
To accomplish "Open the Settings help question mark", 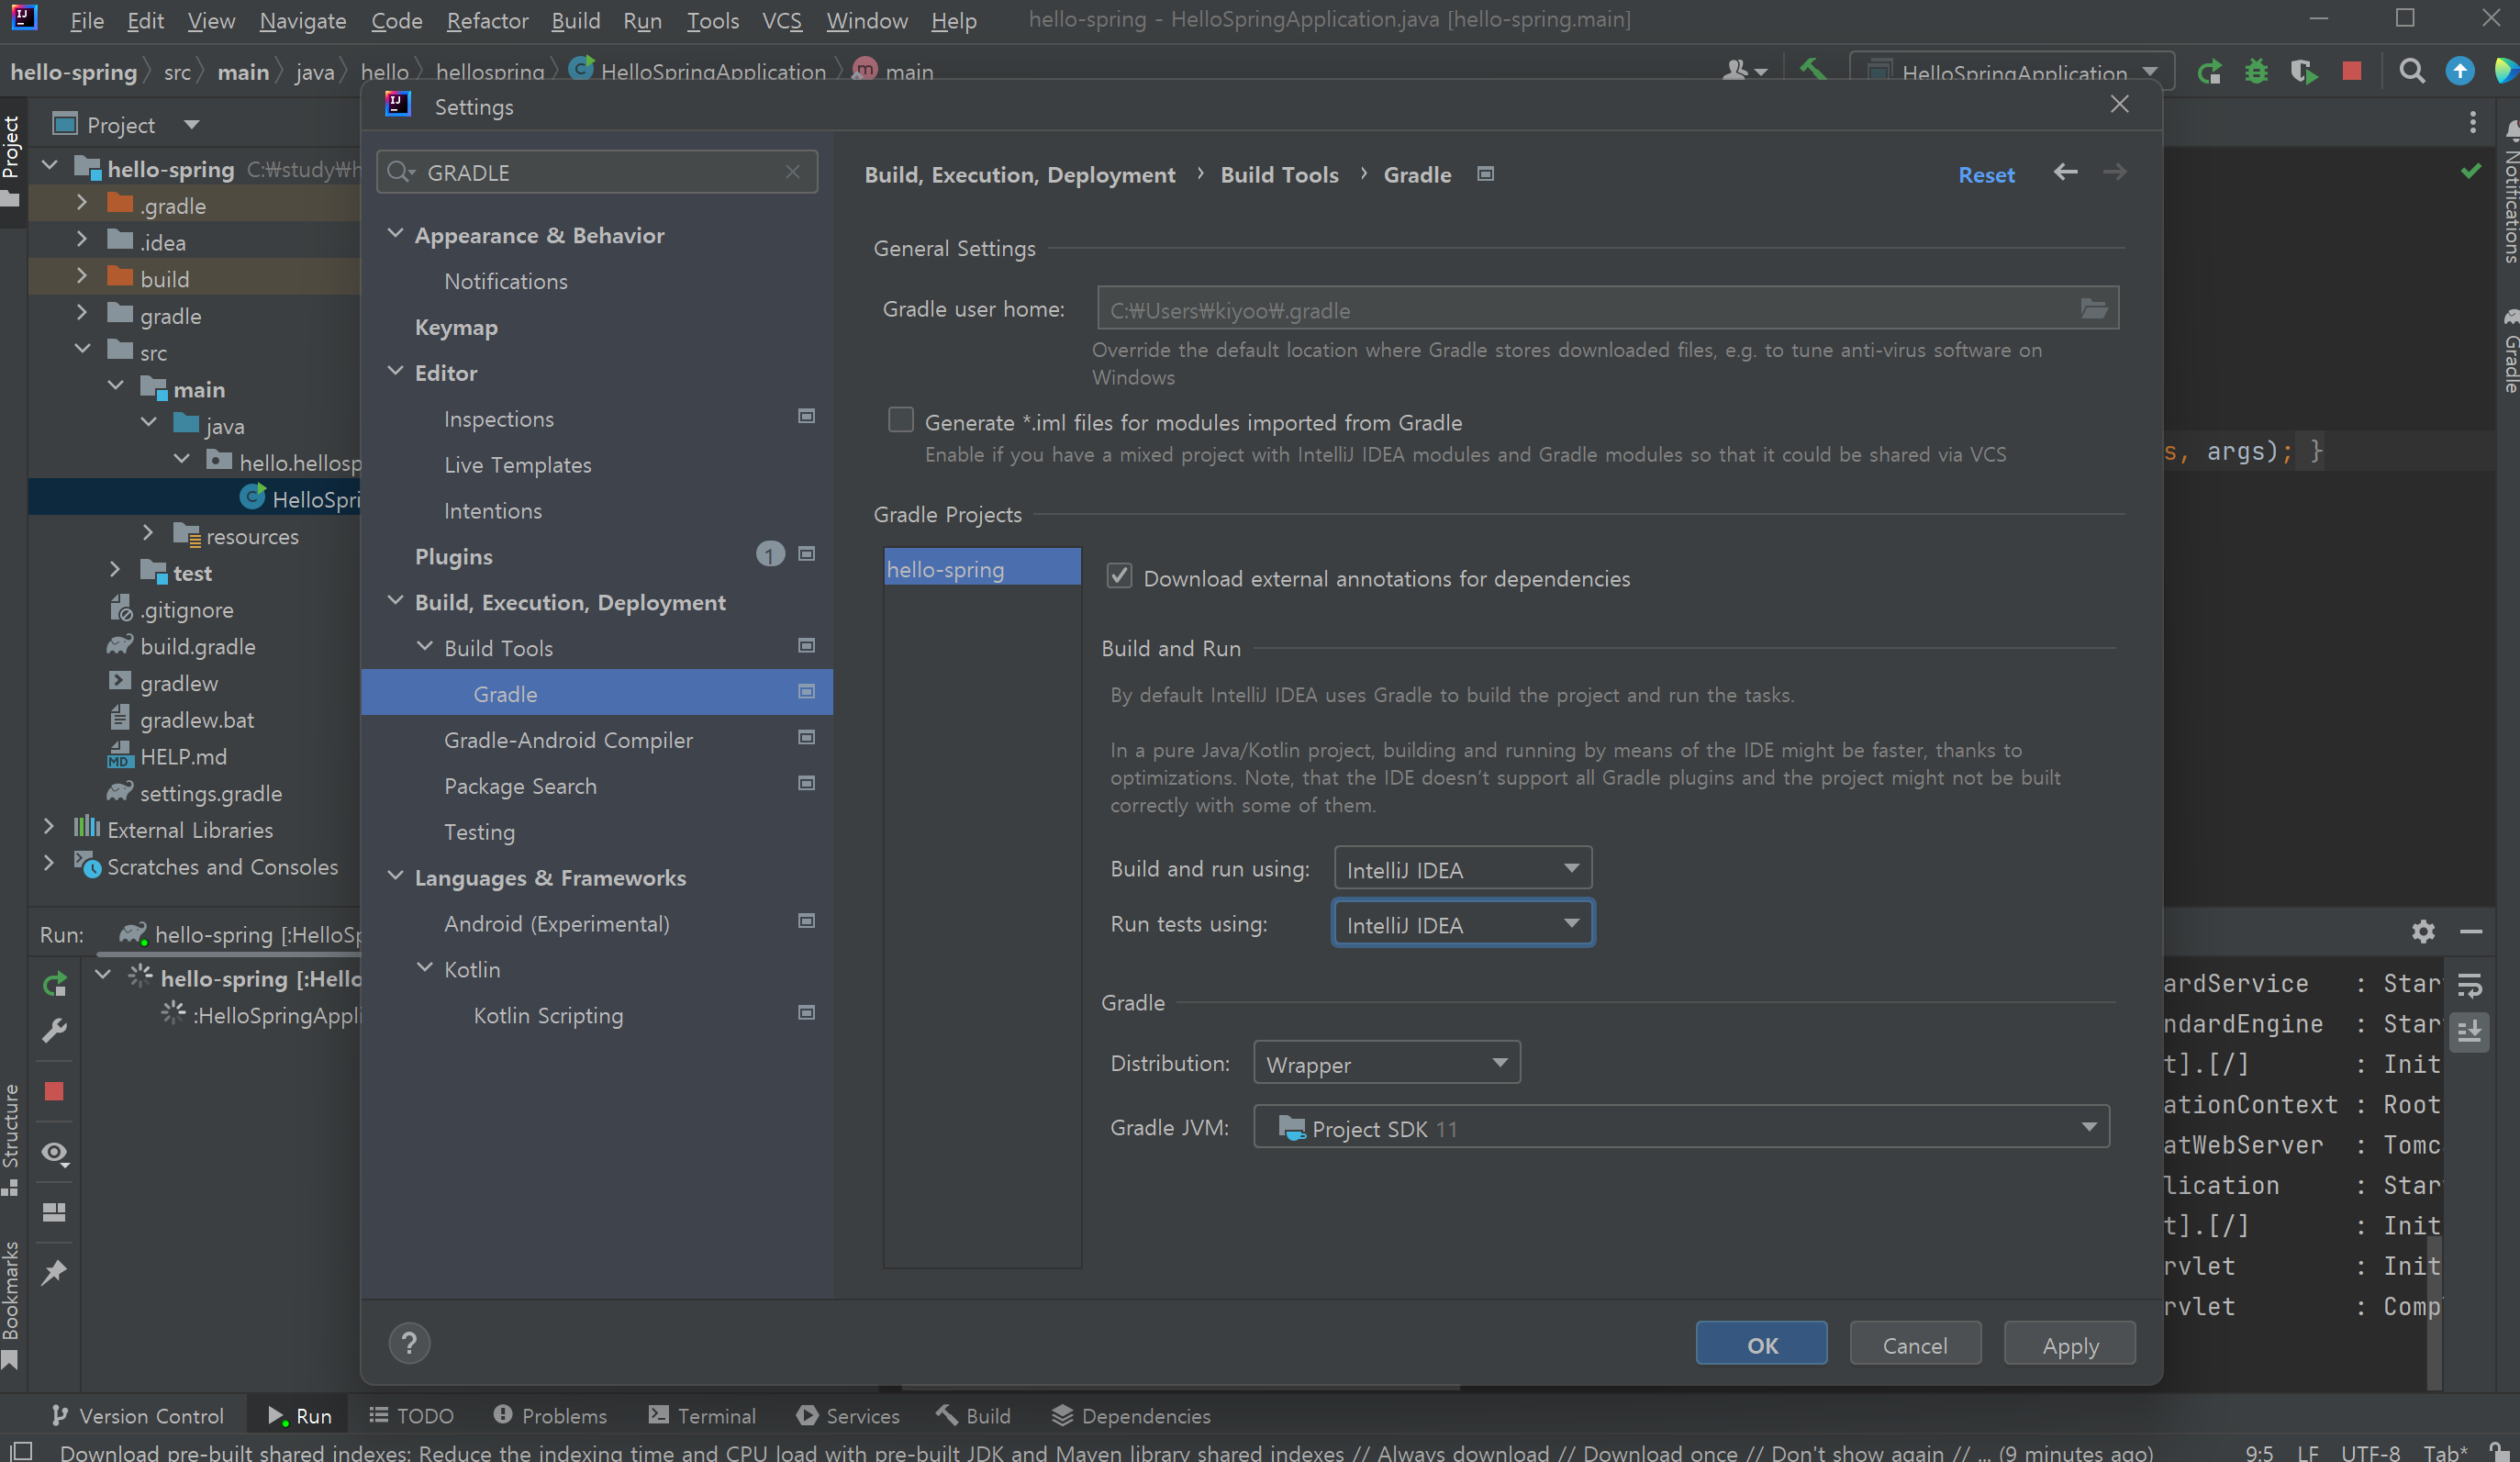I will point(409,1343).
